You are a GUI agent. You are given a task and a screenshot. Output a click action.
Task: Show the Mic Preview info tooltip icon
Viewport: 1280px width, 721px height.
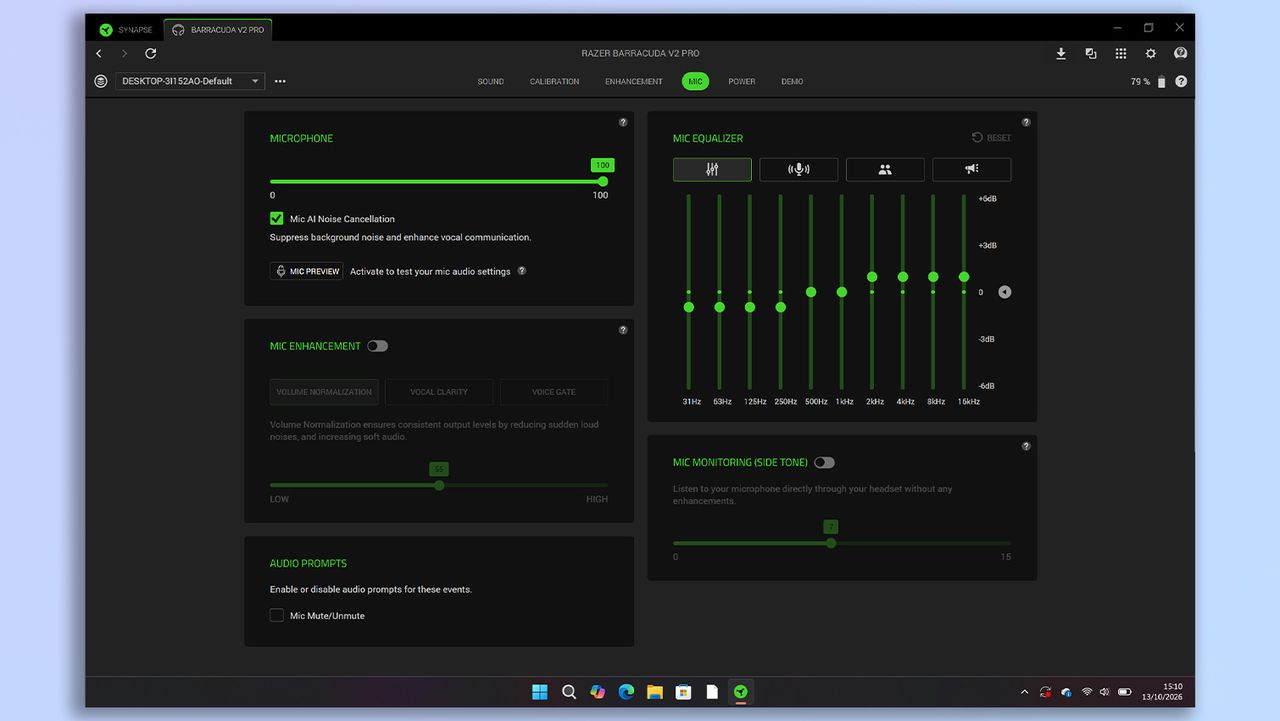(x=522, y=271)
